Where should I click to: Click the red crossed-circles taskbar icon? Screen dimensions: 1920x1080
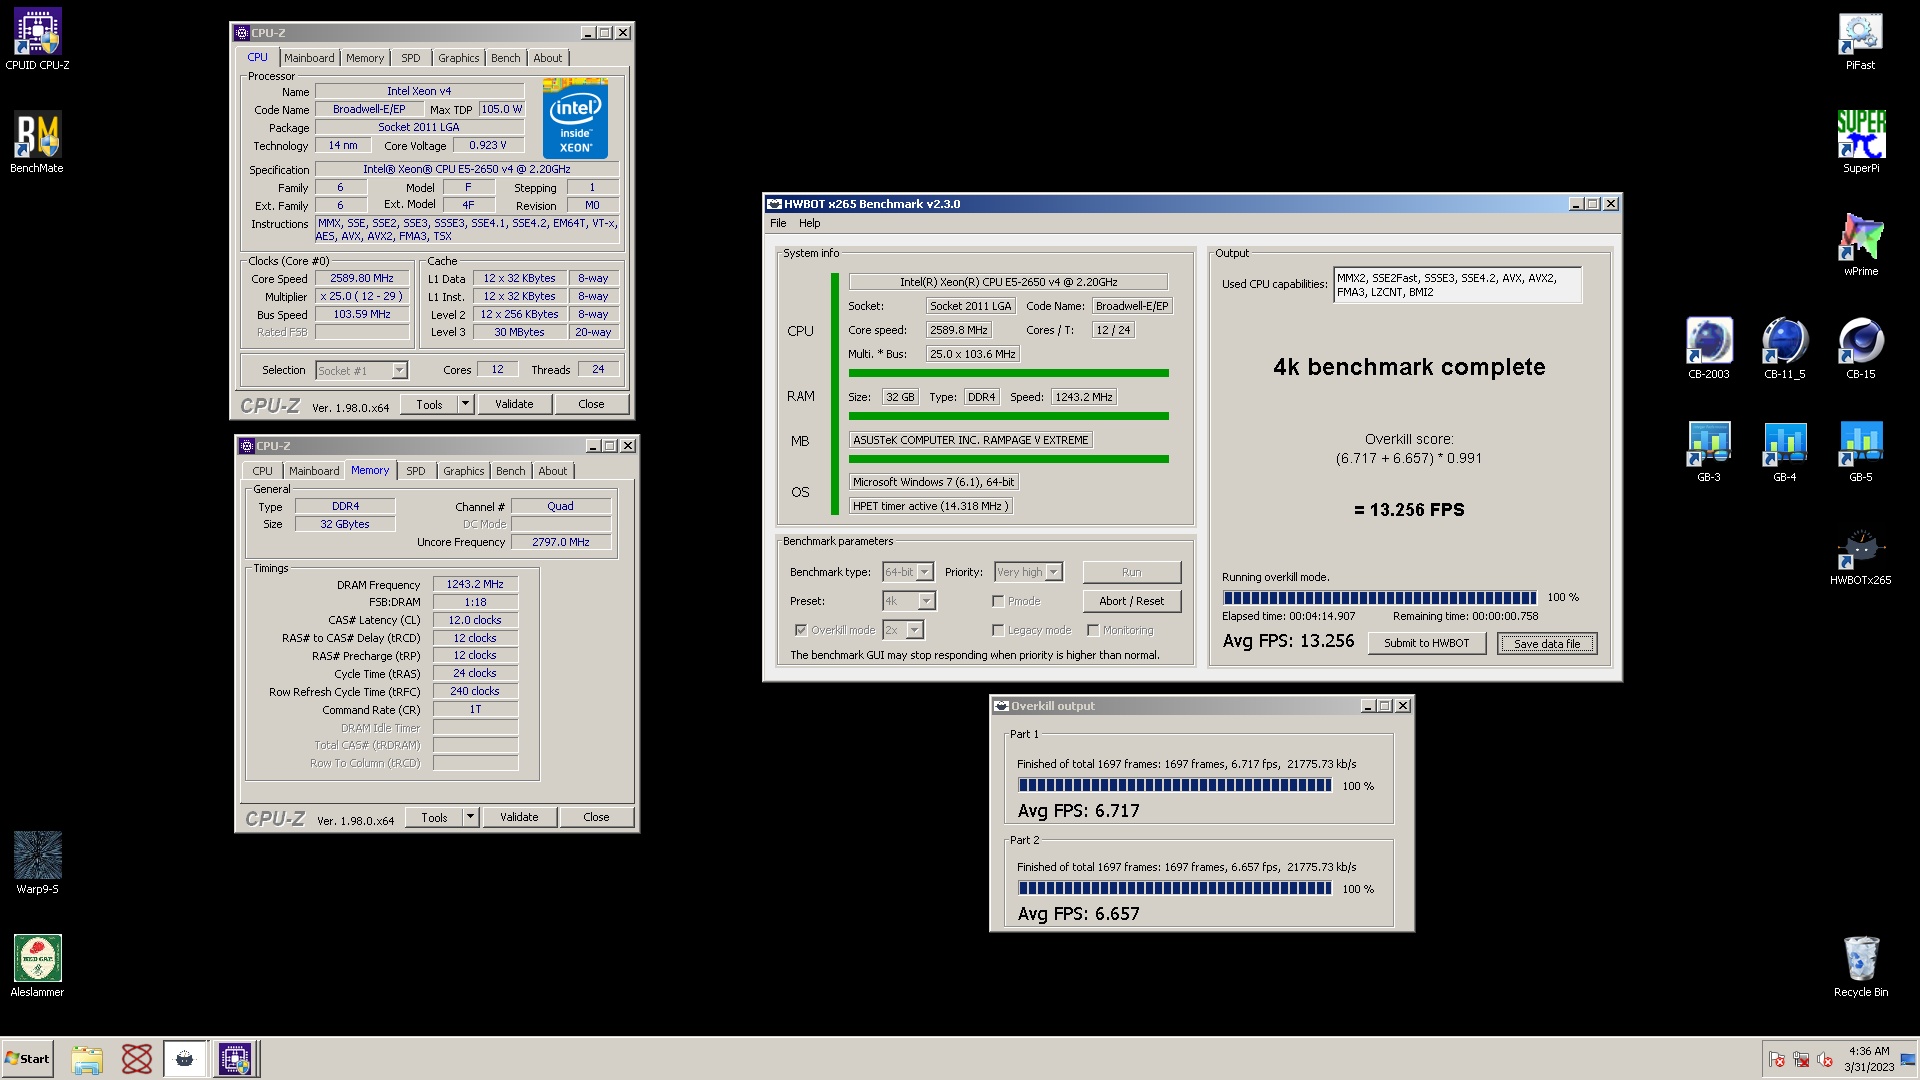click(x=136, y=1059)
